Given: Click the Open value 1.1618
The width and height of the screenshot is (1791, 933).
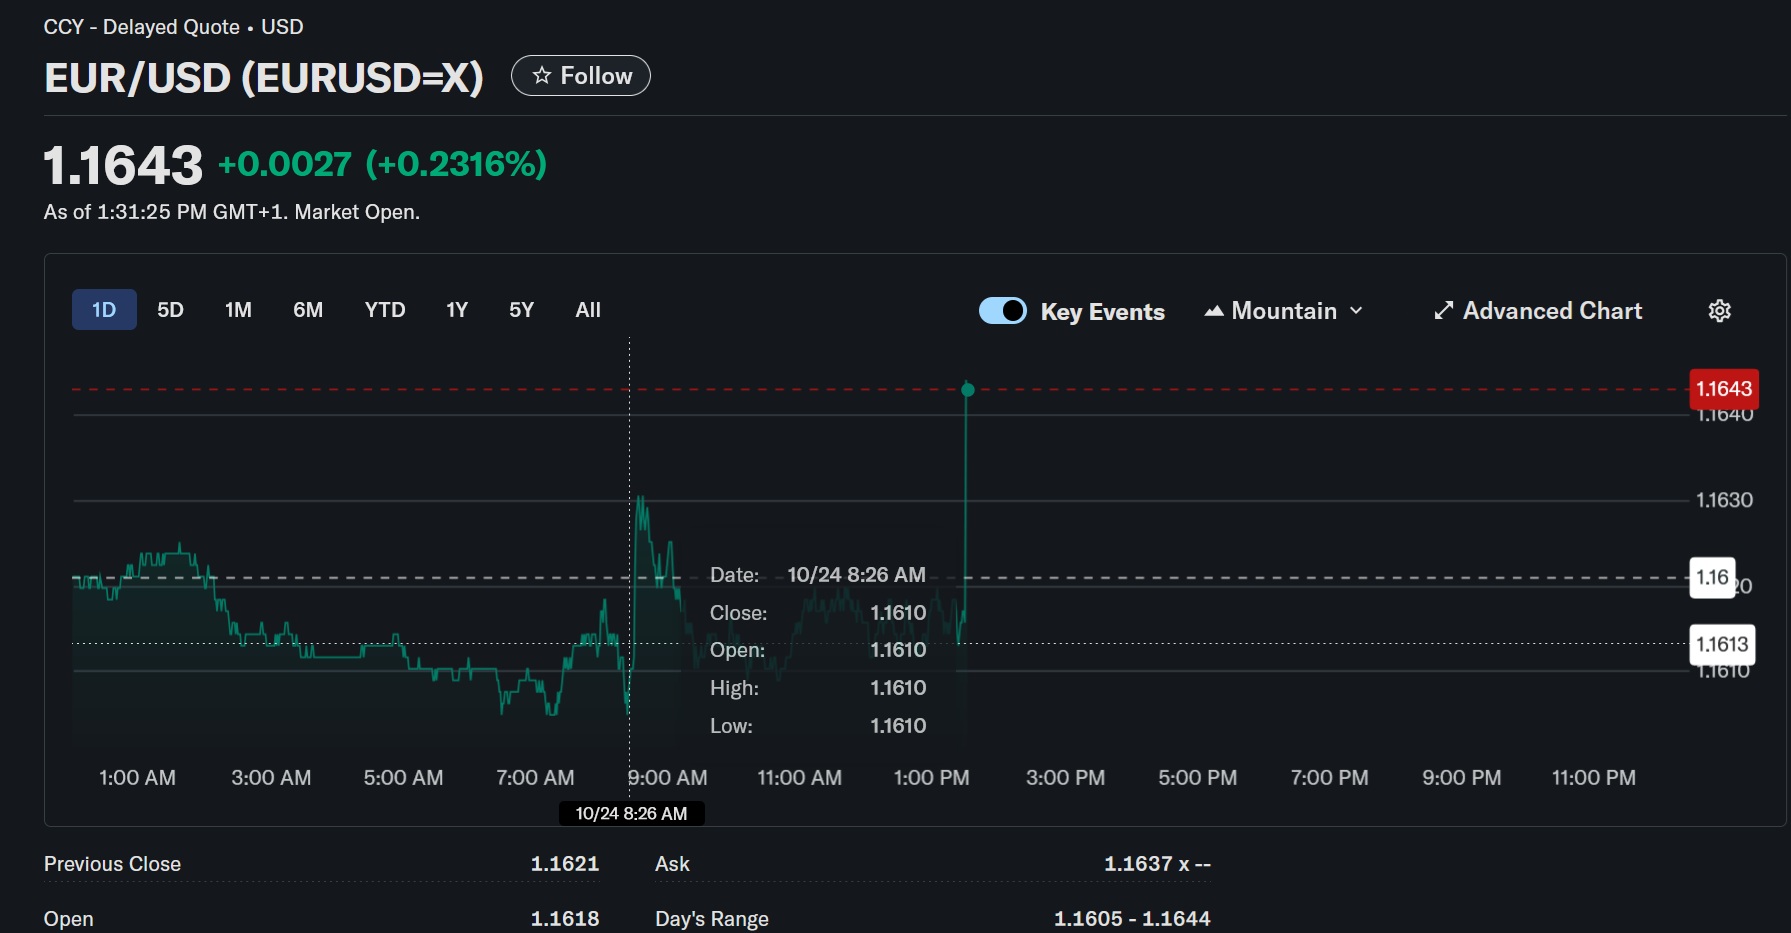Looking at the screenshot, I should point(565,919).
